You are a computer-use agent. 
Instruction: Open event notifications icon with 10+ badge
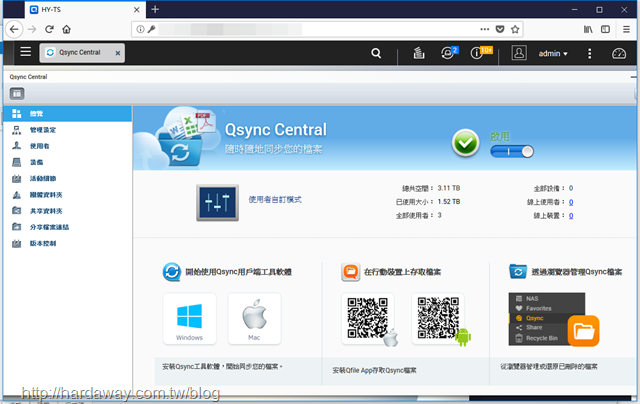point(478,53)
